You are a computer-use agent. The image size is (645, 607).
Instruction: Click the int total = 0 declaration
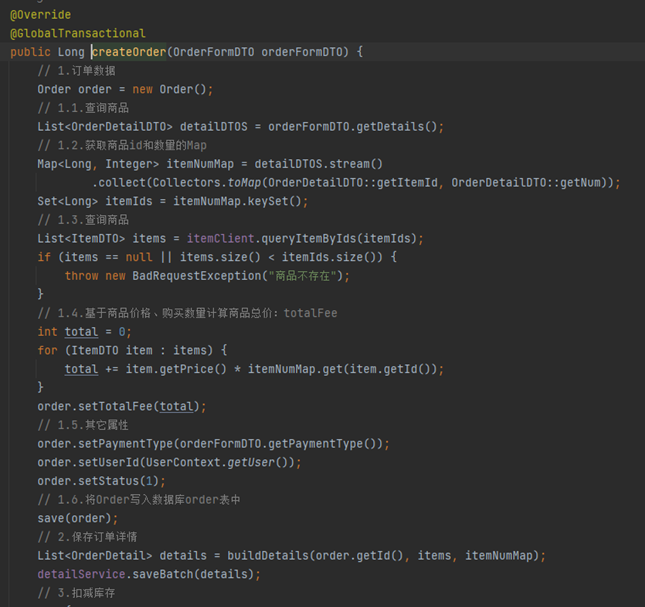click(84, 331)
